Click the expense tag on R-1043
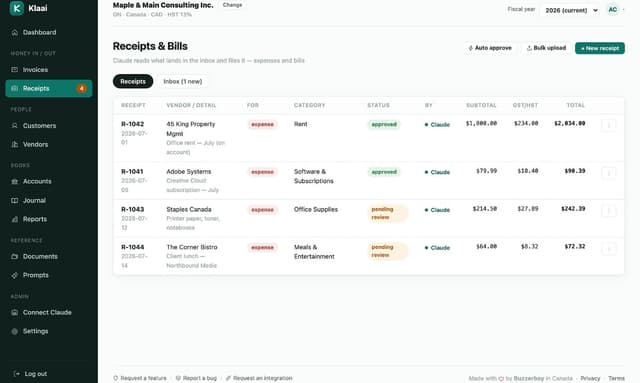This screenshot has width=640, height=383. point(262,210)
